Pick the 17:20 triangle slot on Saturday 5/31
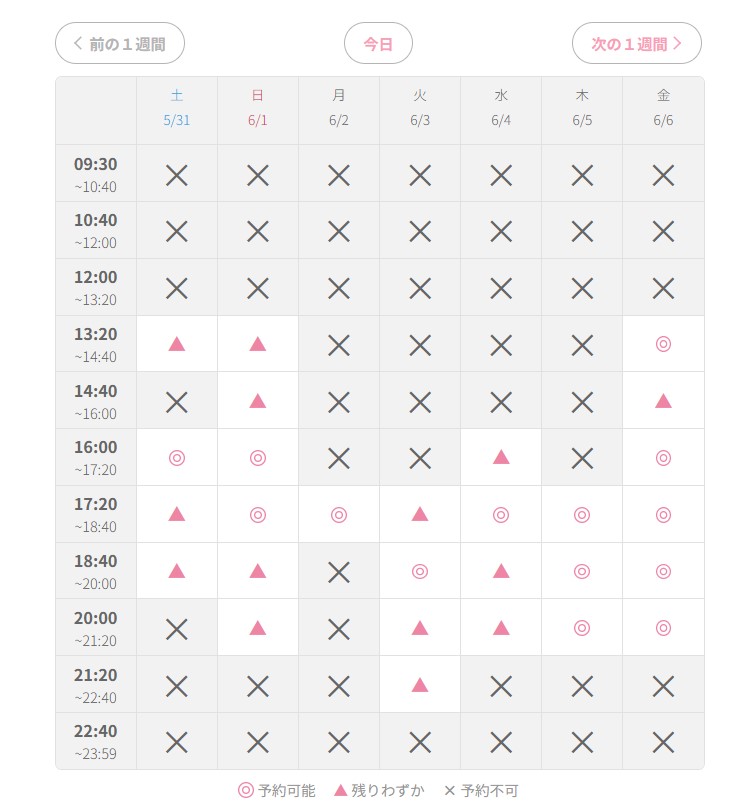The width and height of the screenshot is (748, 808). [x=177, y=514]
